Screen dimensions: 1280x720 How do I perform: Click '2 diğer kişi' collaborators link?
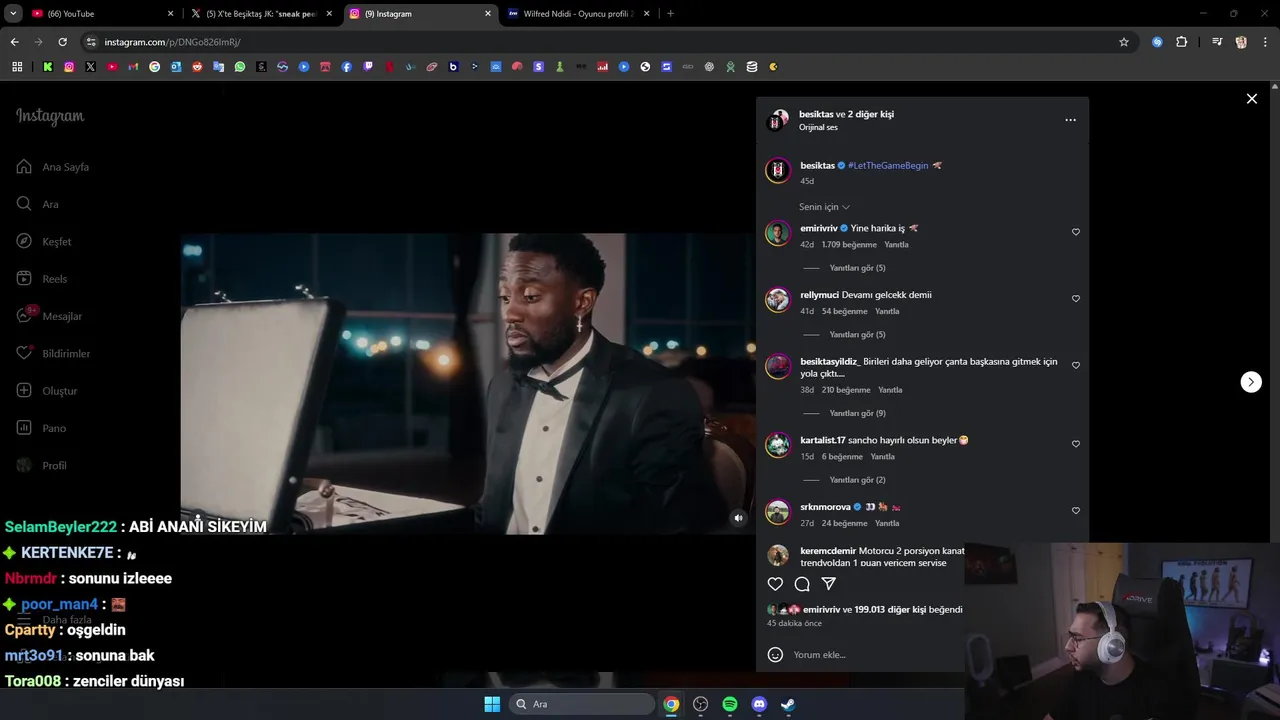[x=871, y=114]
